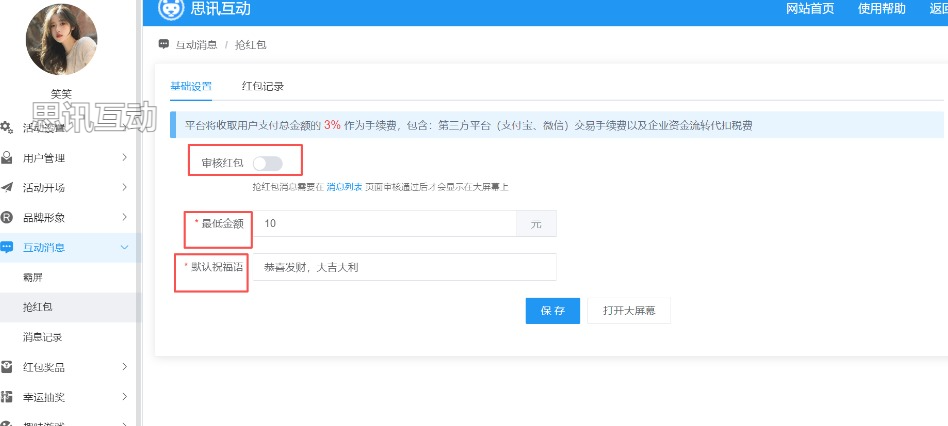The width and height of the screenshot is (948, 426).
Task: Select the 基础设置 tab
Action: tap(190, 86)
